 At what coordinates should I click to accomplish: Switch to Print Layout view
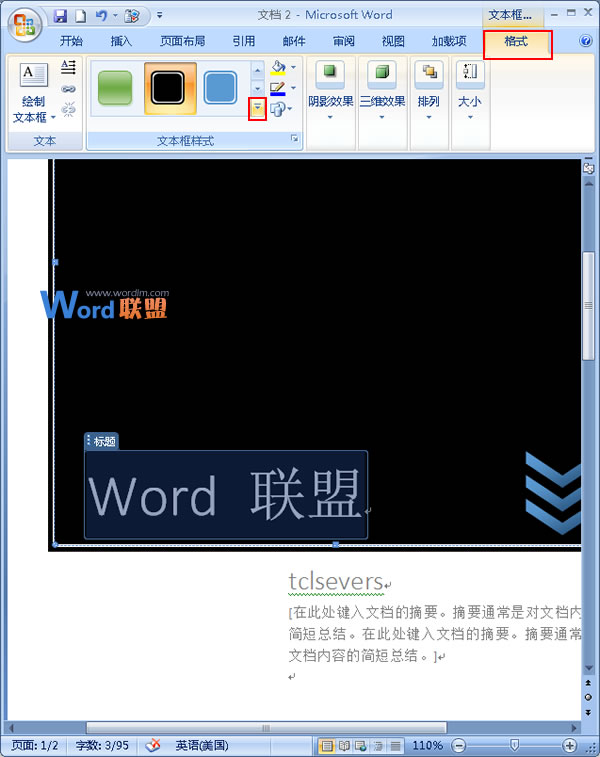pos(327,746)
